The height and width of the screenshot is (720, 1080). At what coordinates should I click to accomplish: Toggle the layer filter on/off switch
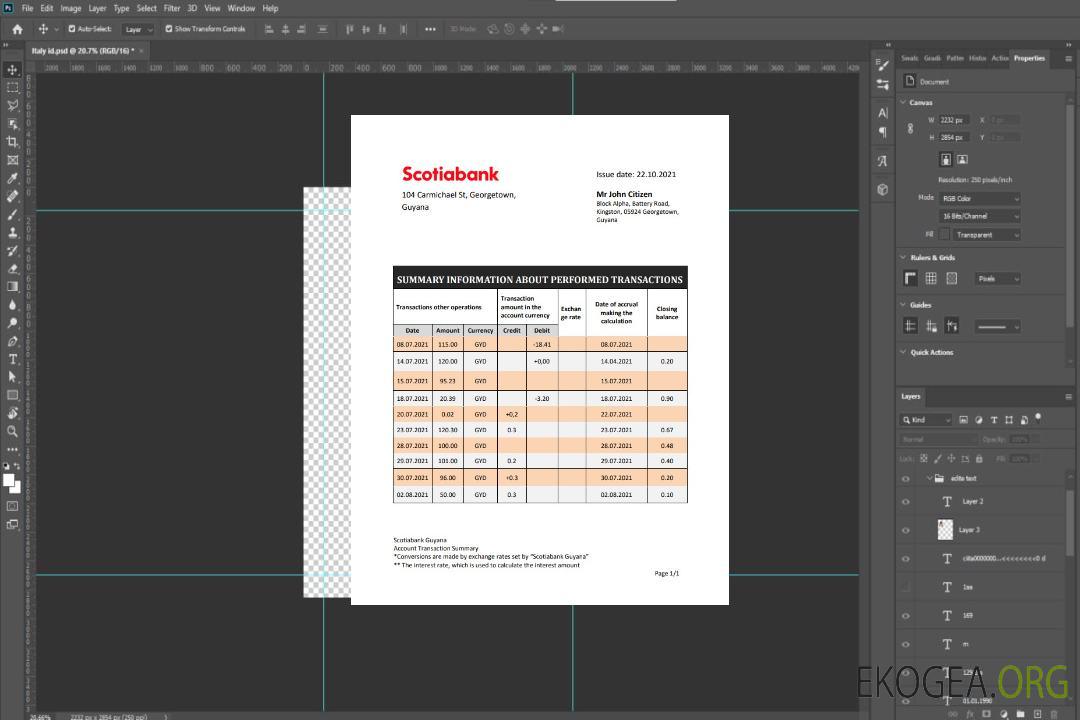click(x=1038, y=418)
